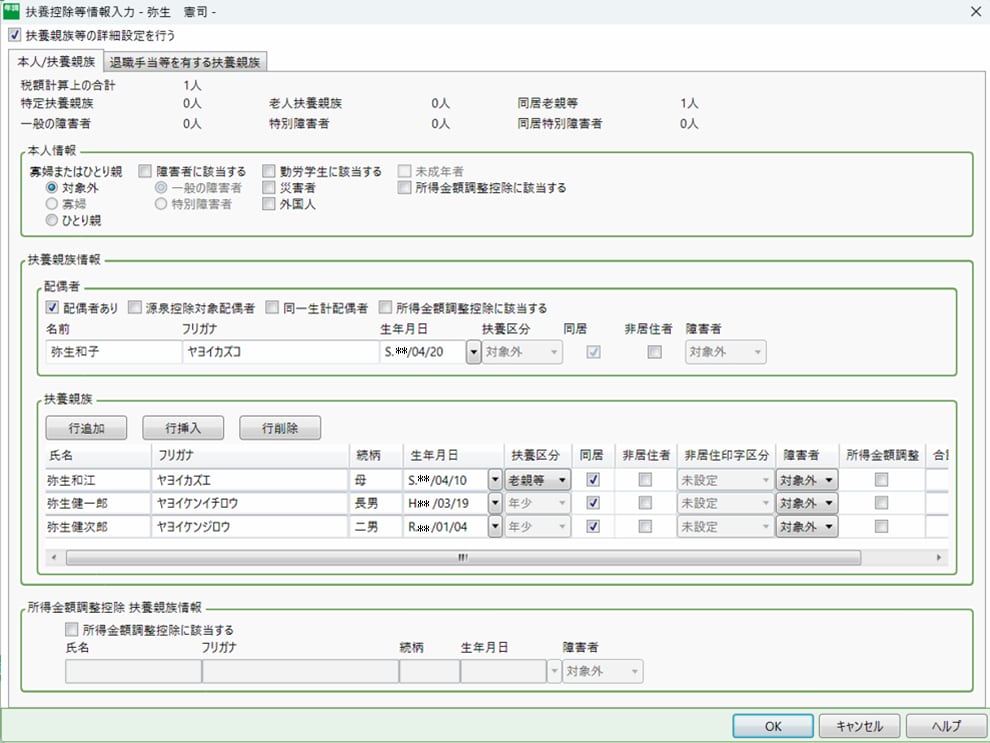This screenshot has height=743, width=990.
Task: Open birthdate picker for 弥生健次郎
Action: (x=495, y=527)
